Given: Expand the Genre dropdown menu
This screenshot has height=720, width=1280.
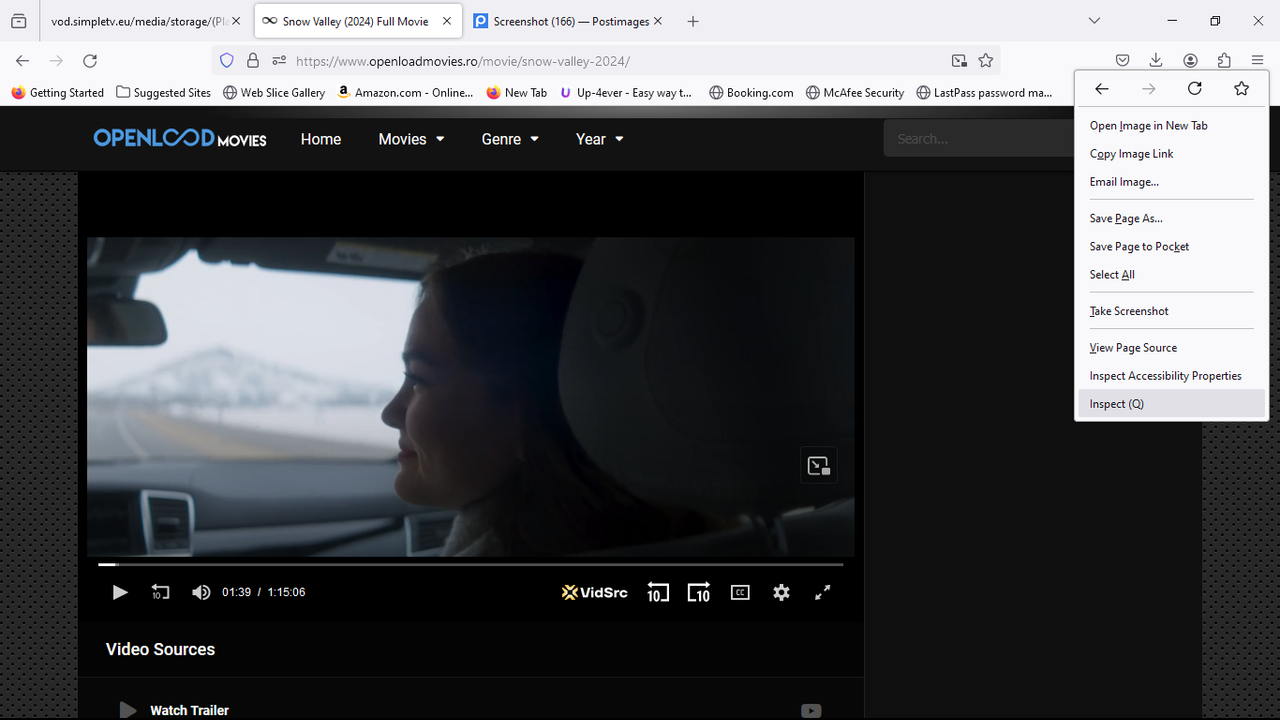Looking at the screenshot, I should point(510,139).
